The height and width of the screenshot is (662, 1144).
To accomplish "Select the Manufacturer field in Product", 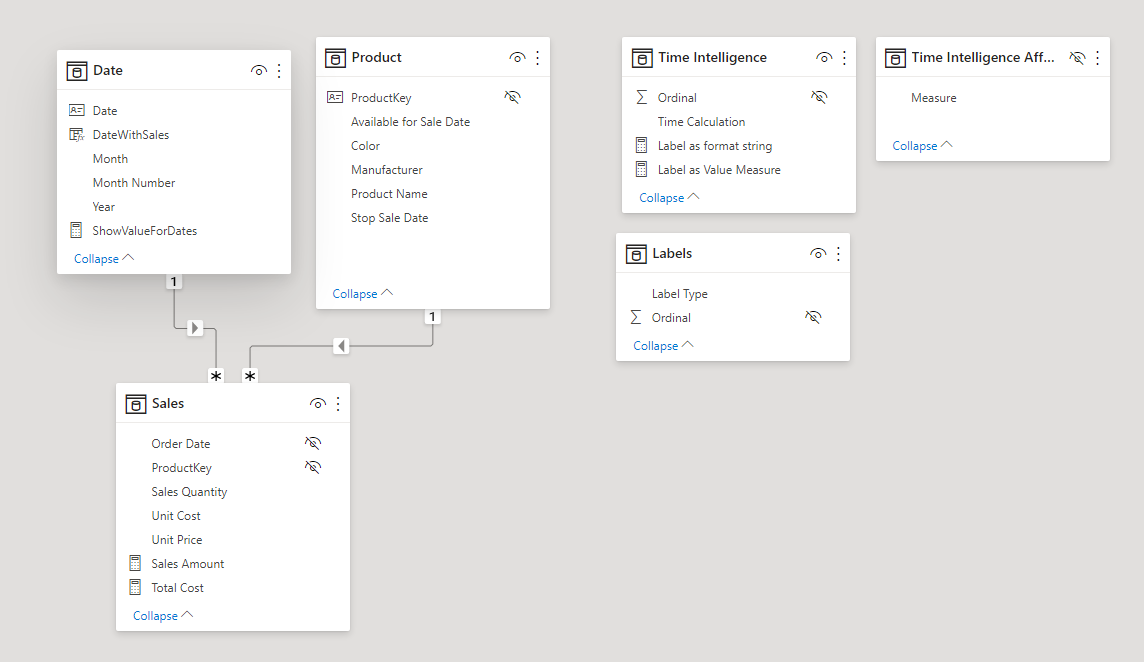I will pyautogui.click(x=387, y=170).
